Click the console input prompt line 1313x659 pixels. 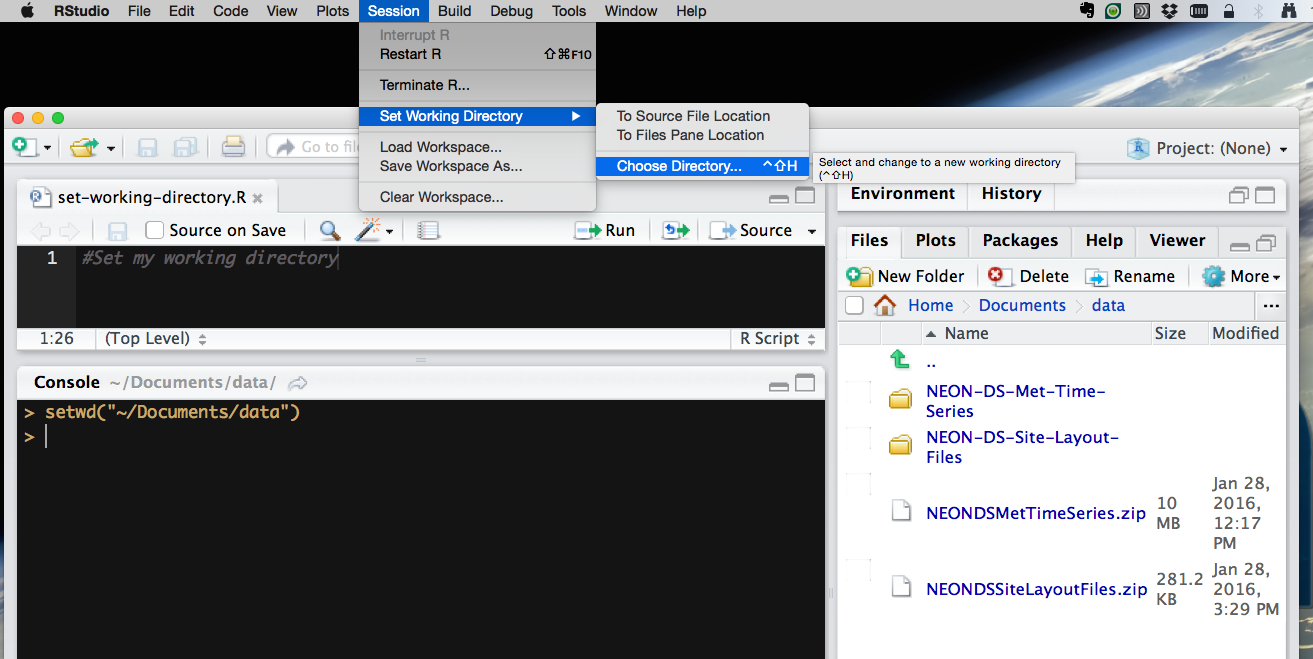[420, 437]
